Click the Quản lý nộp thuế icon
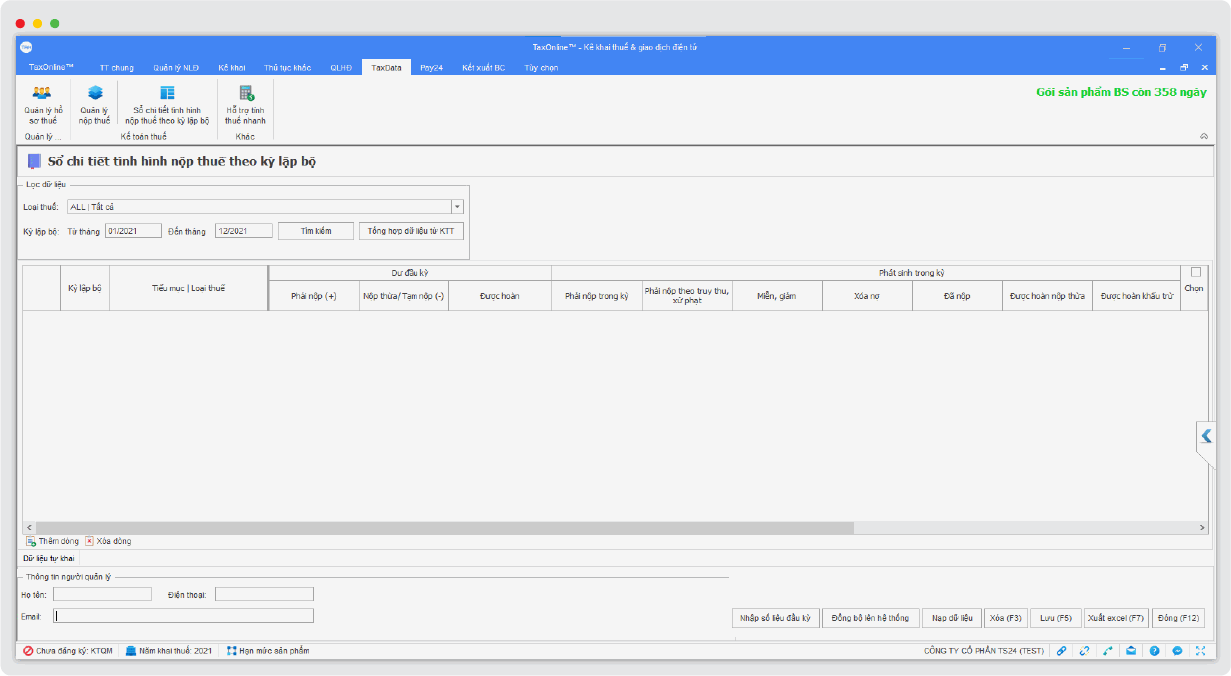This screenshot has height=676, width=1231. tap(94, 94)
